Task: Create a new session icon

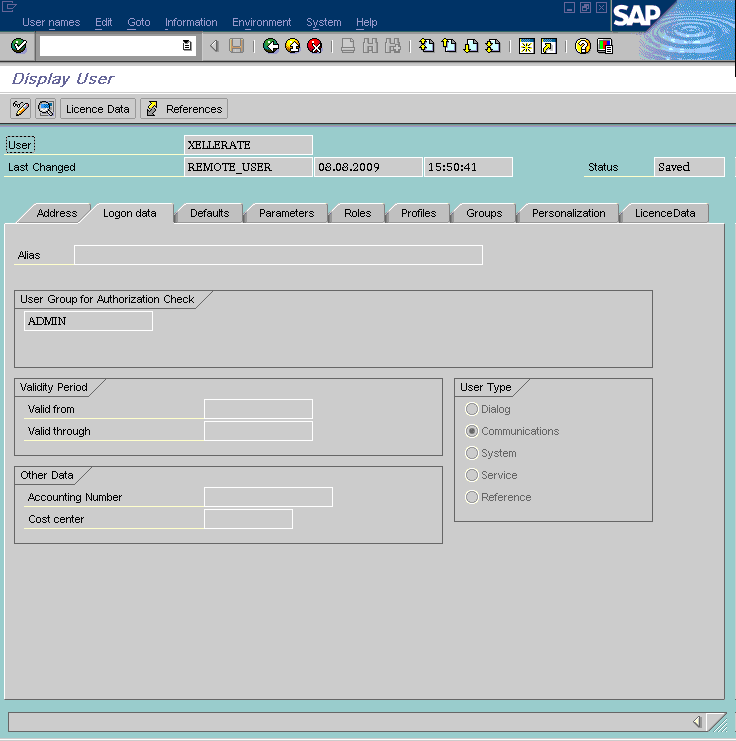Action: point(527,46)
